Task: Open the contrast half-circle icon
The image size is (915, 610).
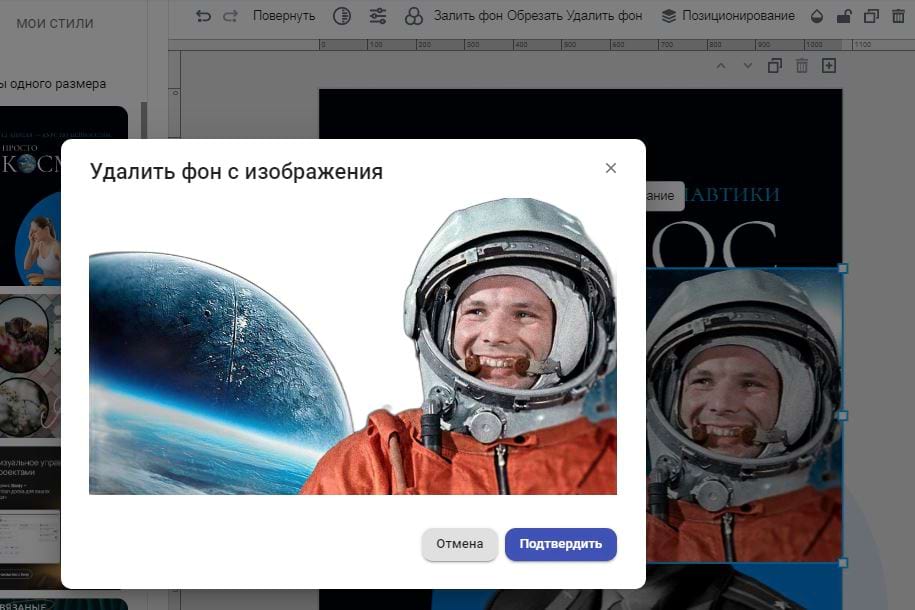Action: tap(342, 16)
